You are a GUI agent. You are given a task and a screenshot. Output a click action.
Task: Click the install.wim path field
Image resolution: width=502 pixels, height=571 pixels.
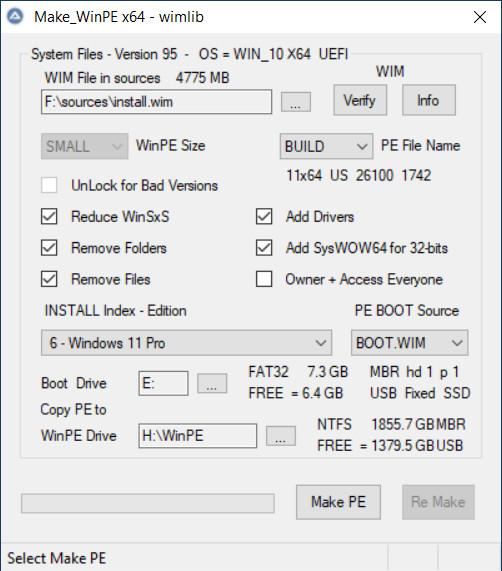point(157,102)
